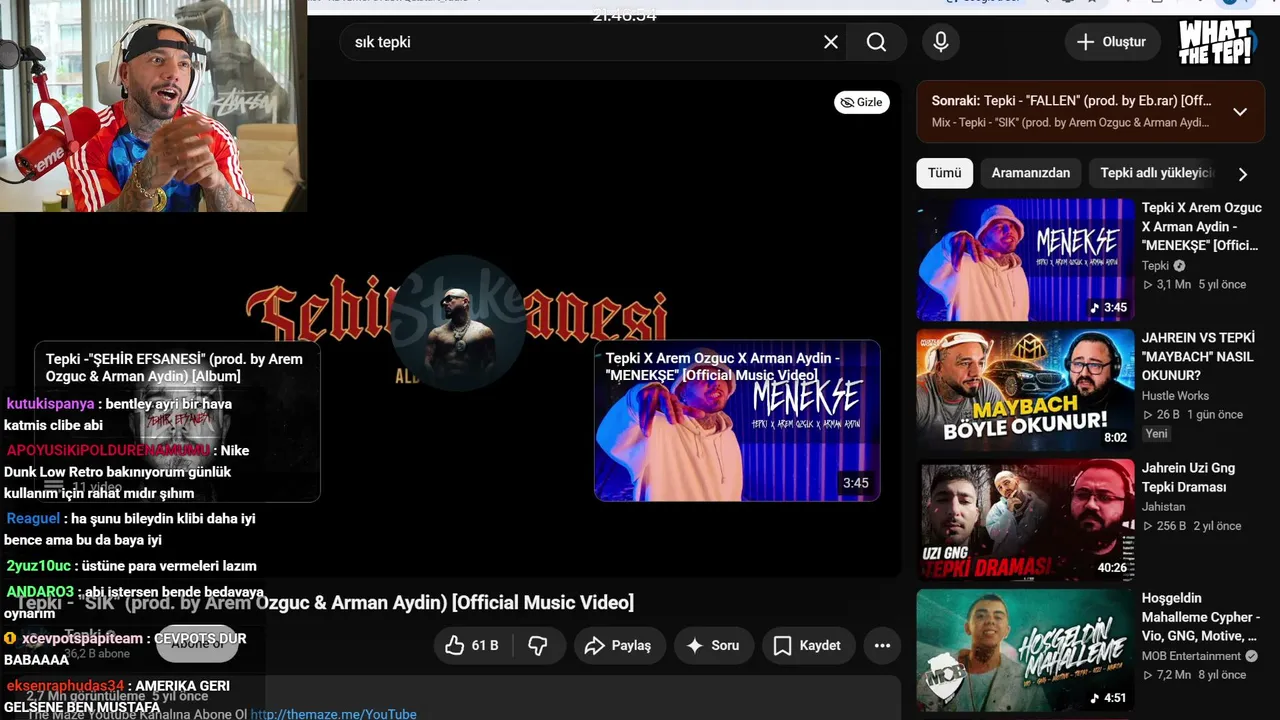Clear the search box with the X icon
The width and height of the screenshot is (1280, 720).
coord(831,42)
